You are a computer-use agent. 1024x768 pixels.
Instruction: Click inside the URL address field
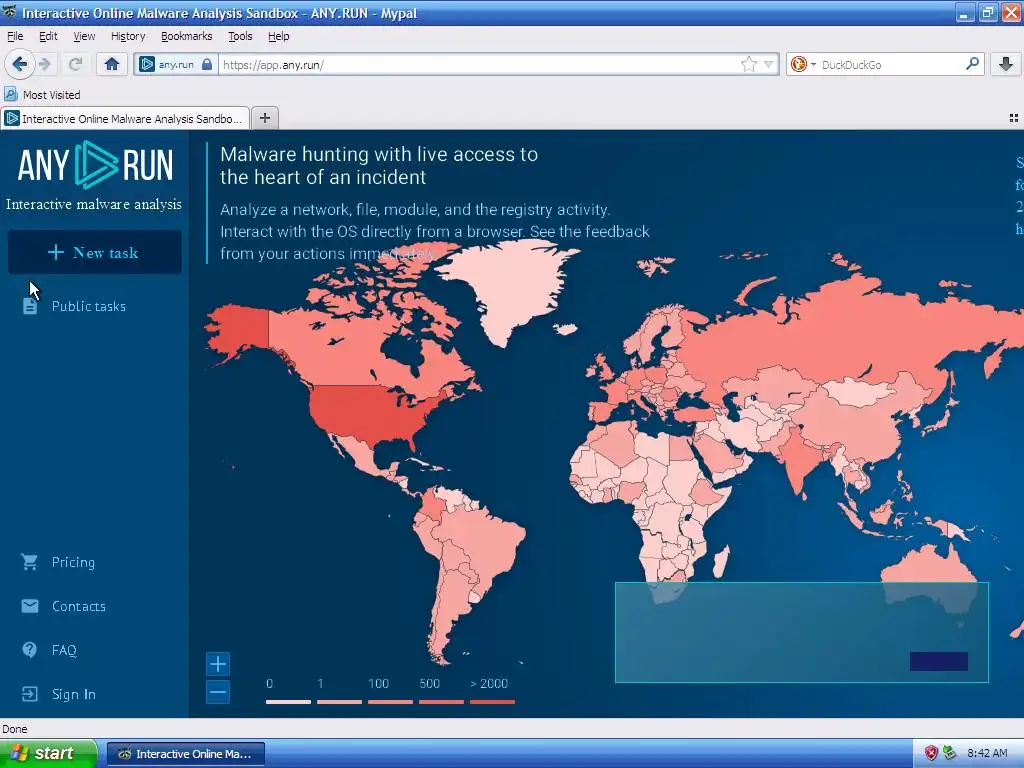[x=479, y=64]
